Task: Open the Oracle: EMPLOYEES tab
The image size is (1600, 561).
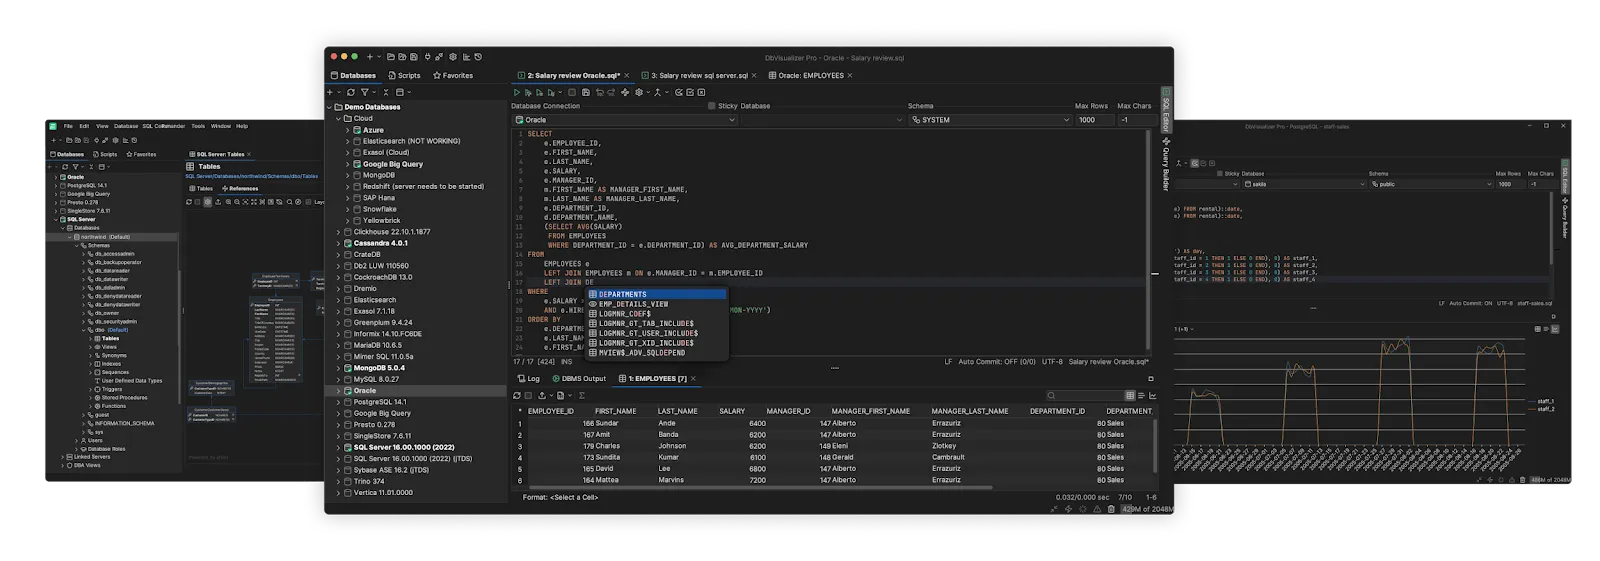Action: (x=806, y=75)
